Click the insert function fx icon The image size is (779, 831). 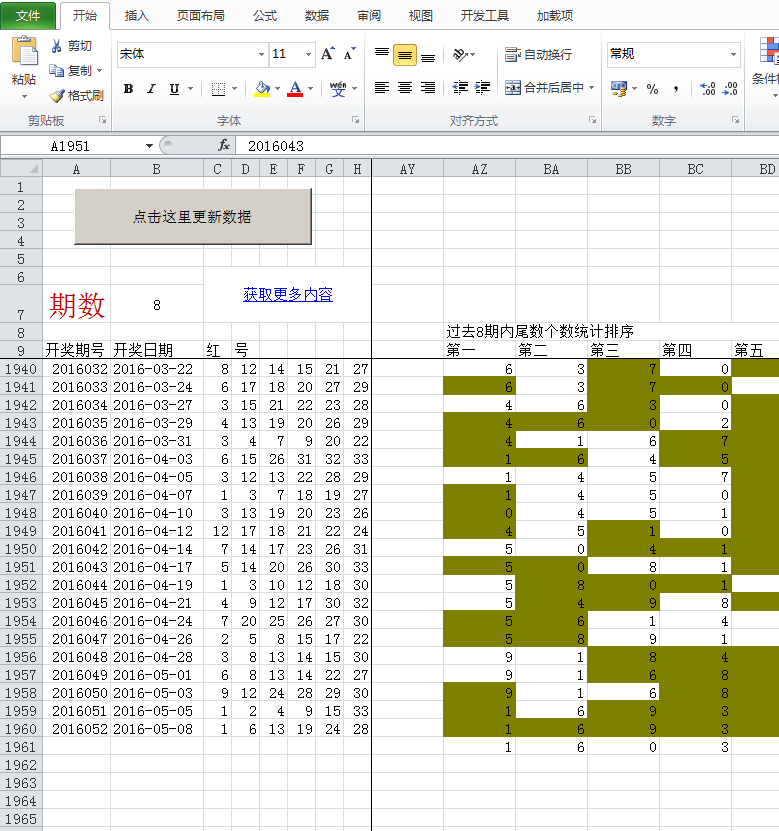pyautogui.click(x=224, y=146)
